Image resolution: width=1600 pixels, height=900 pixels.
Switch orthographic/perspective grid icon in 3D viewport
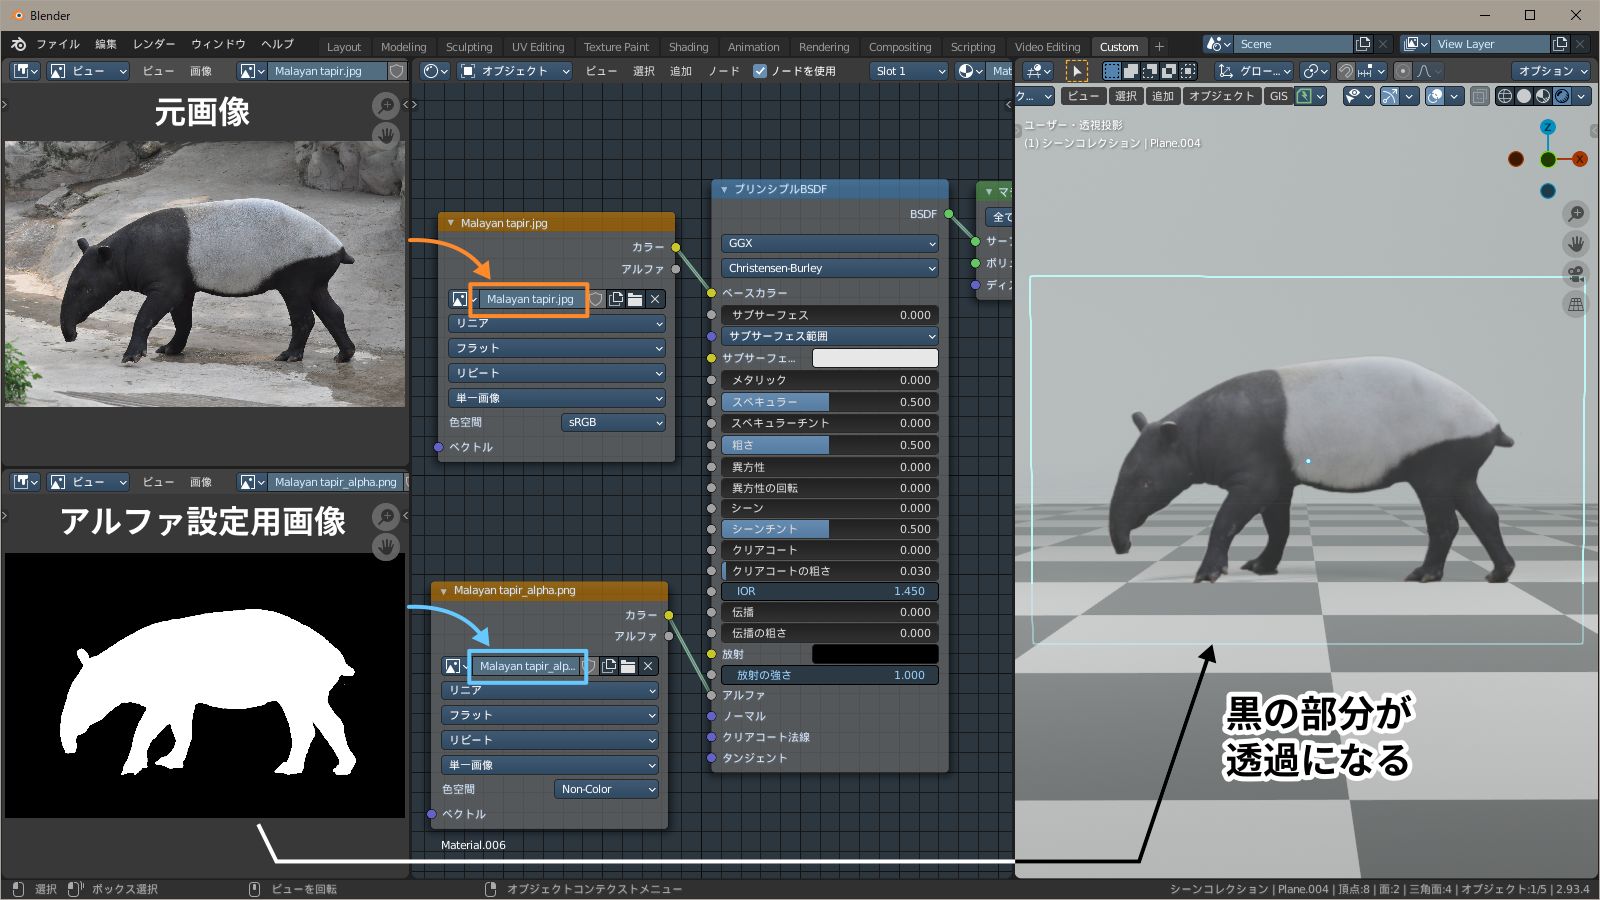(1576, 304)
